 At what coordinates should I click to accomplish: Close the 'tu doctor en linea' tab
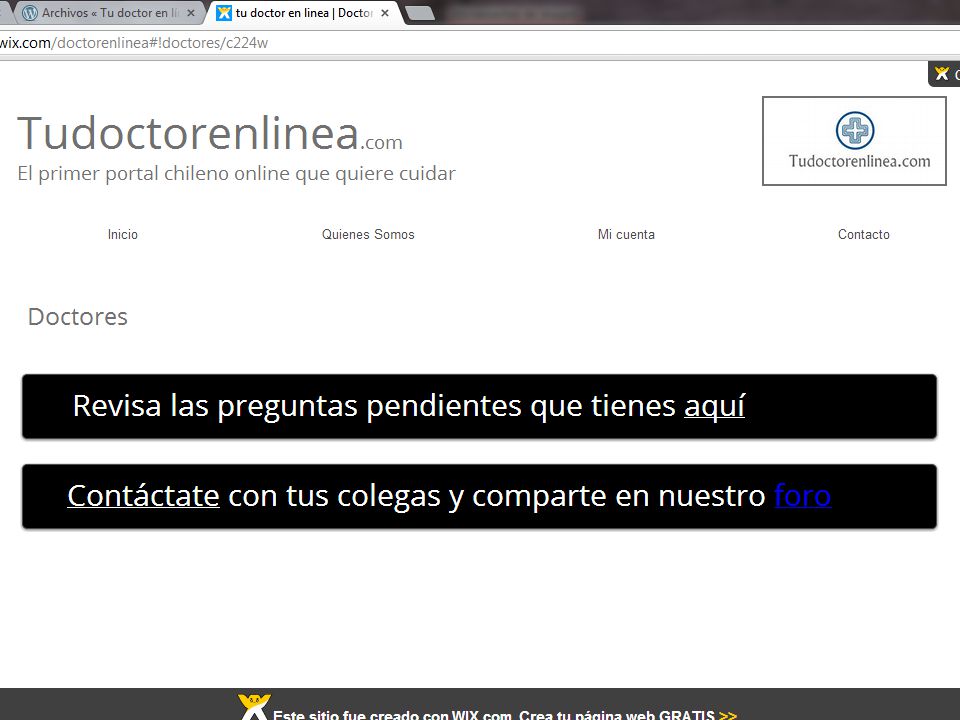(384, 13)
